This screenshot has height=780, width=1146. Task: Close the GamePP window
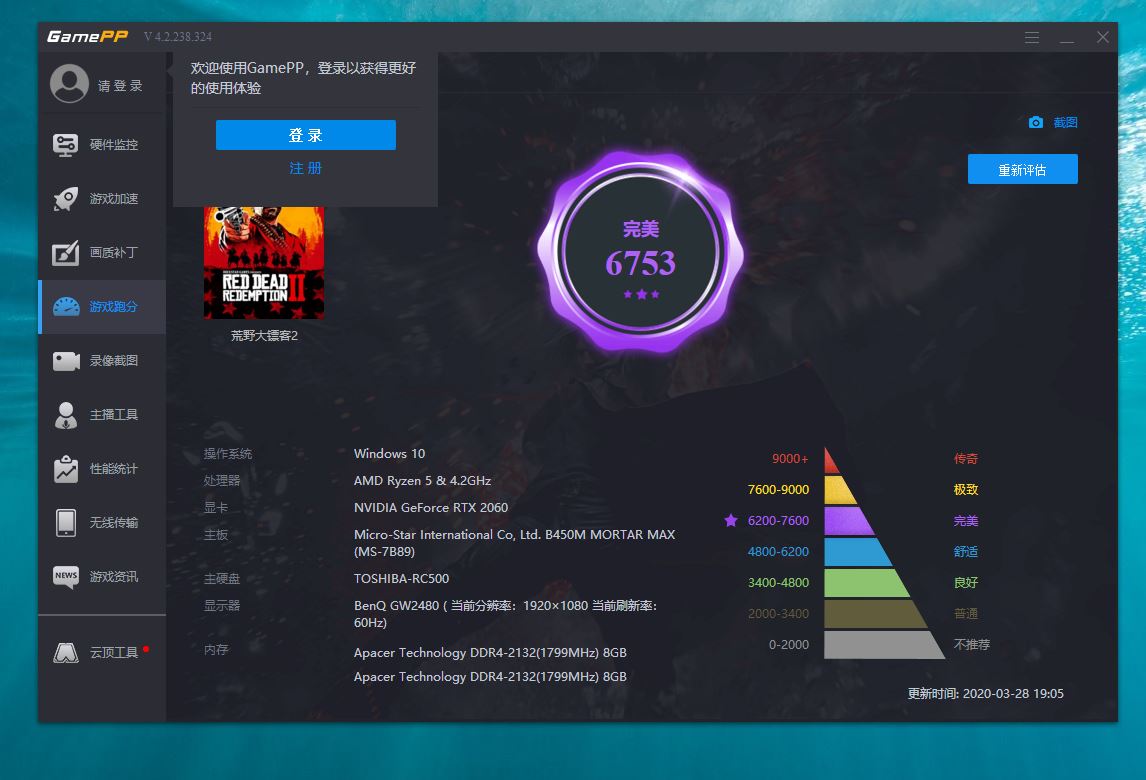1103,37
